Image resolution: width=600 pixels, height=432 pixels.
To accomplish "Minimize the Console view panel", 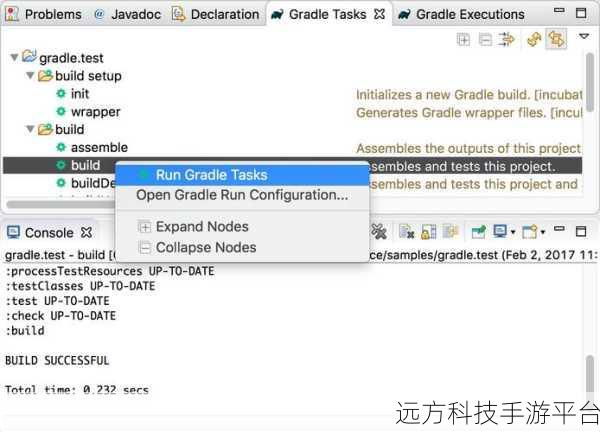I will [x=559, y=228].
